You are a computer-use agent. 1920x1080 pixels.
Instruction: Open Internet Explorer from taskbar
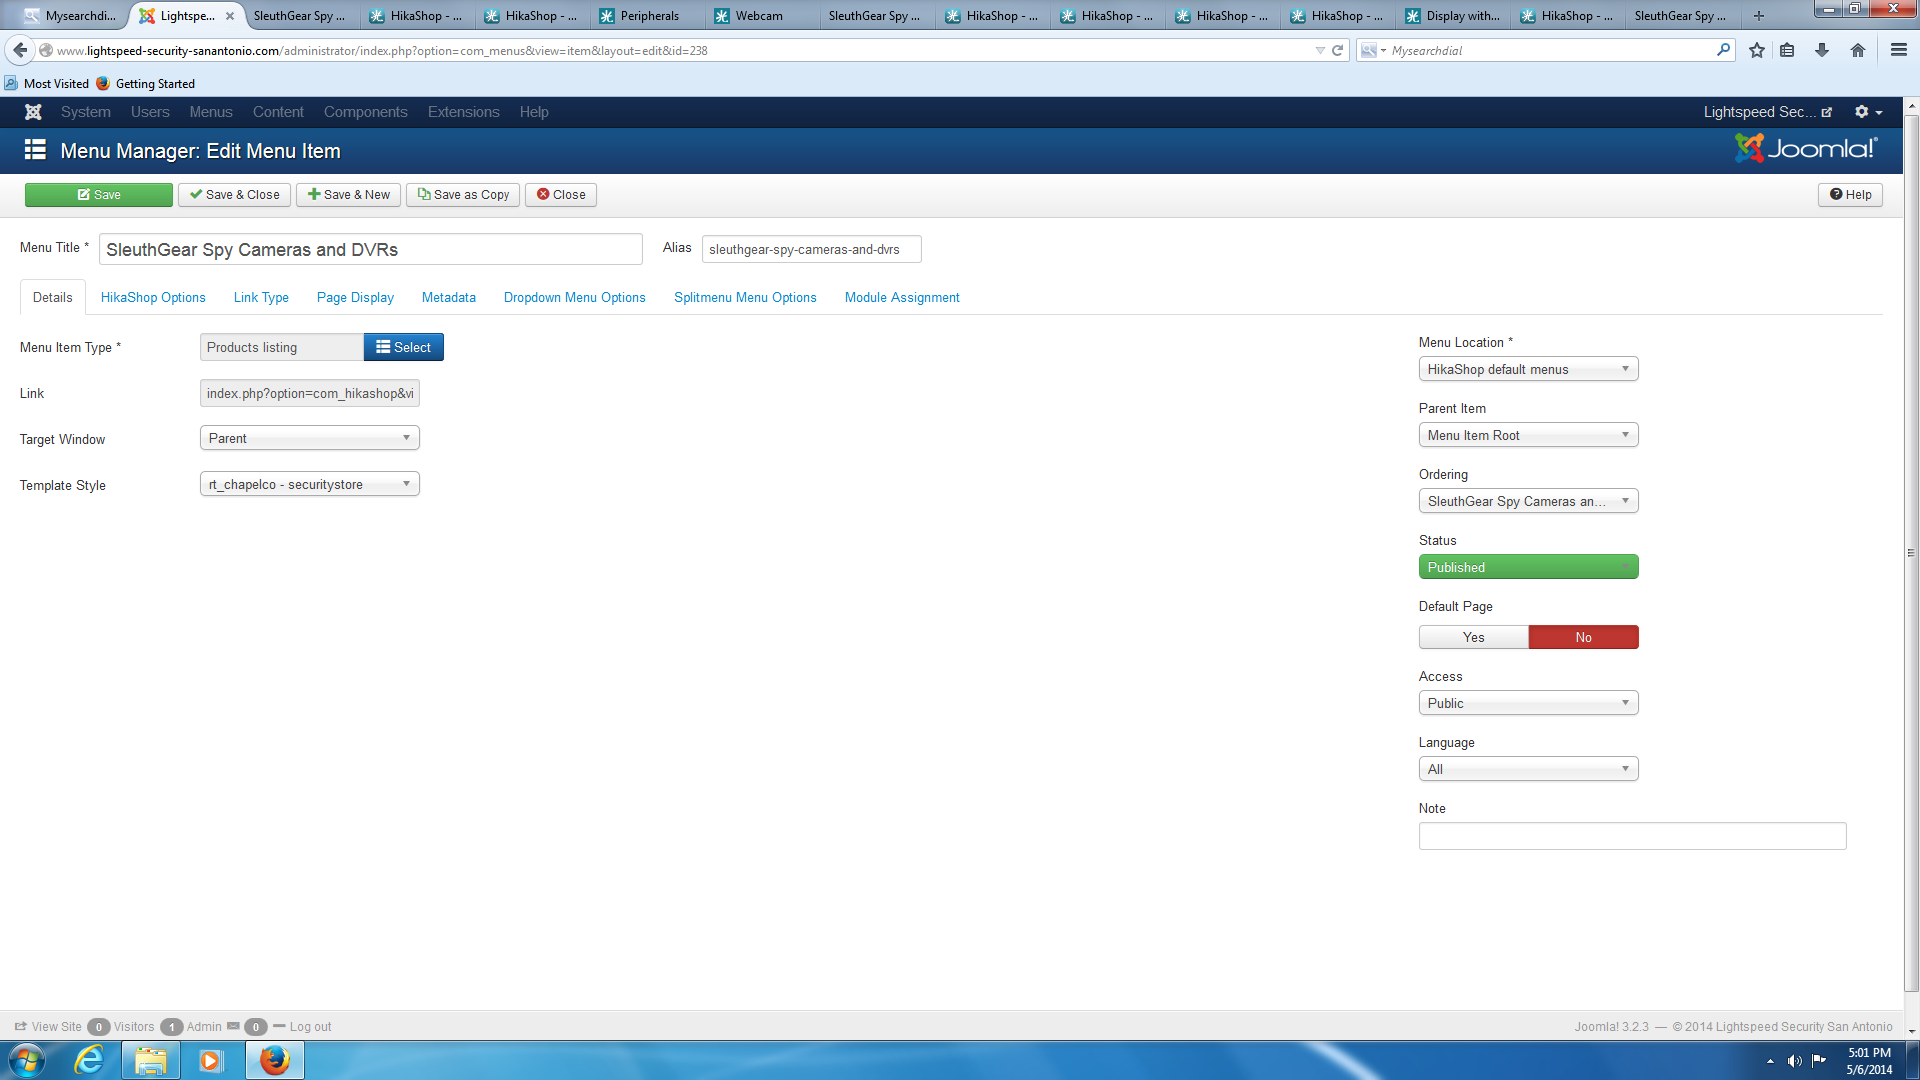pyautogui.click(x=89, y=1059)
